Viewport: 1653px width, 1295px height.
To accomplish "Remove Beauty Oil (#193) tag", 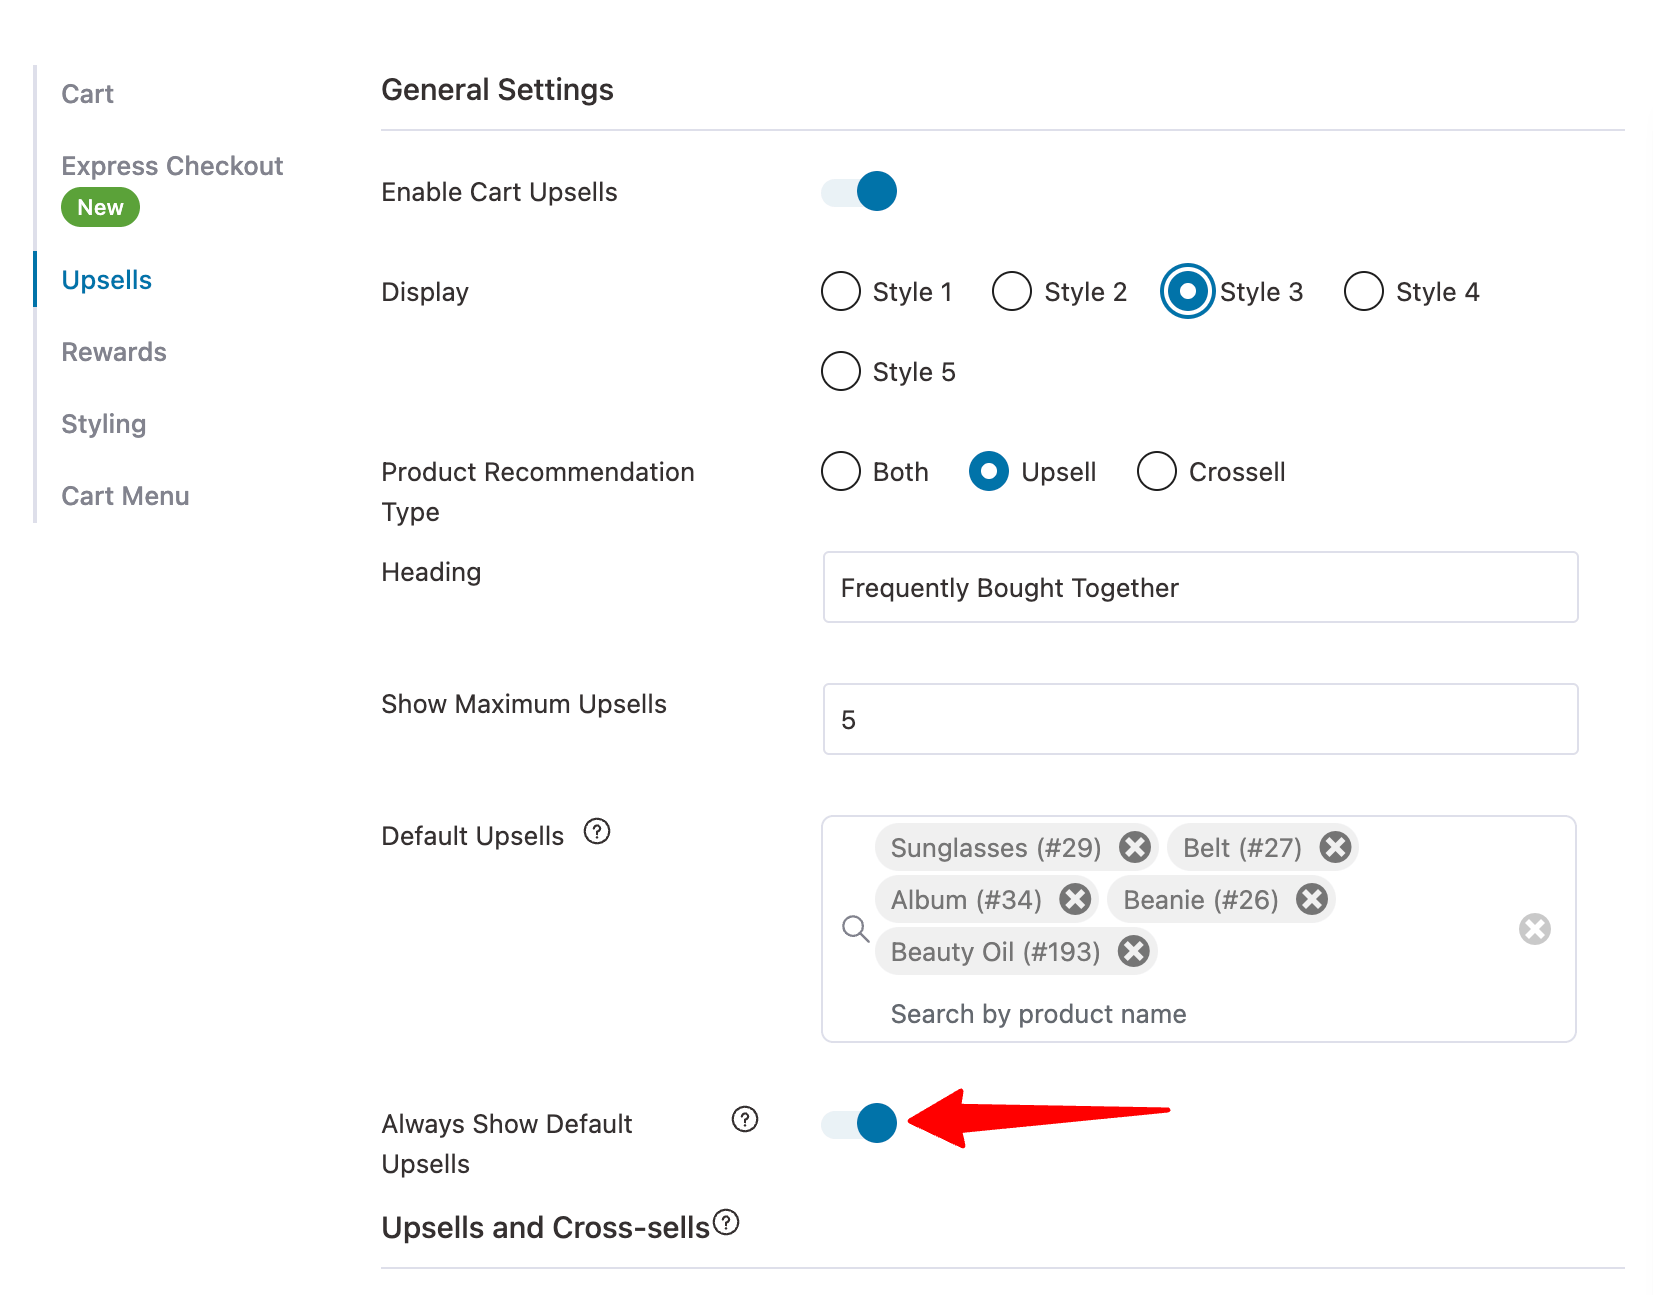I will (x=1133, y=951).
